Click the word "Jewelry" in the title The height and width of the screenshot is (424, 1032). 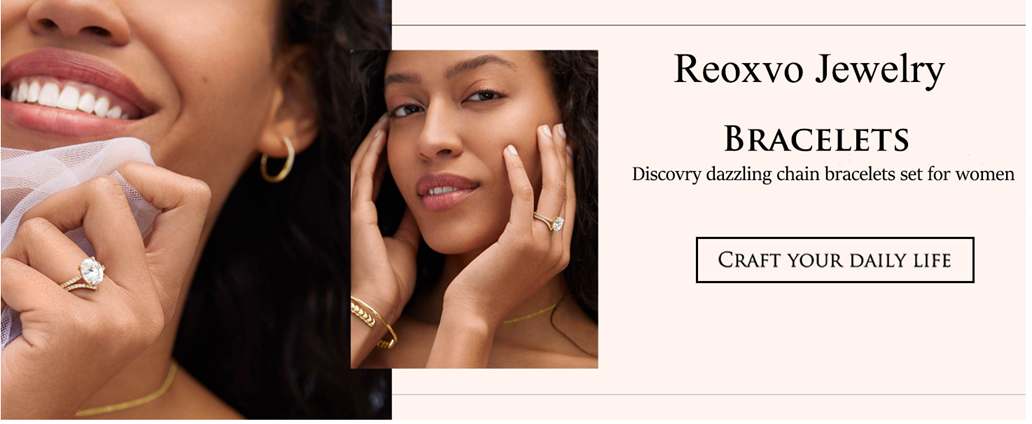tap(880, 70)
